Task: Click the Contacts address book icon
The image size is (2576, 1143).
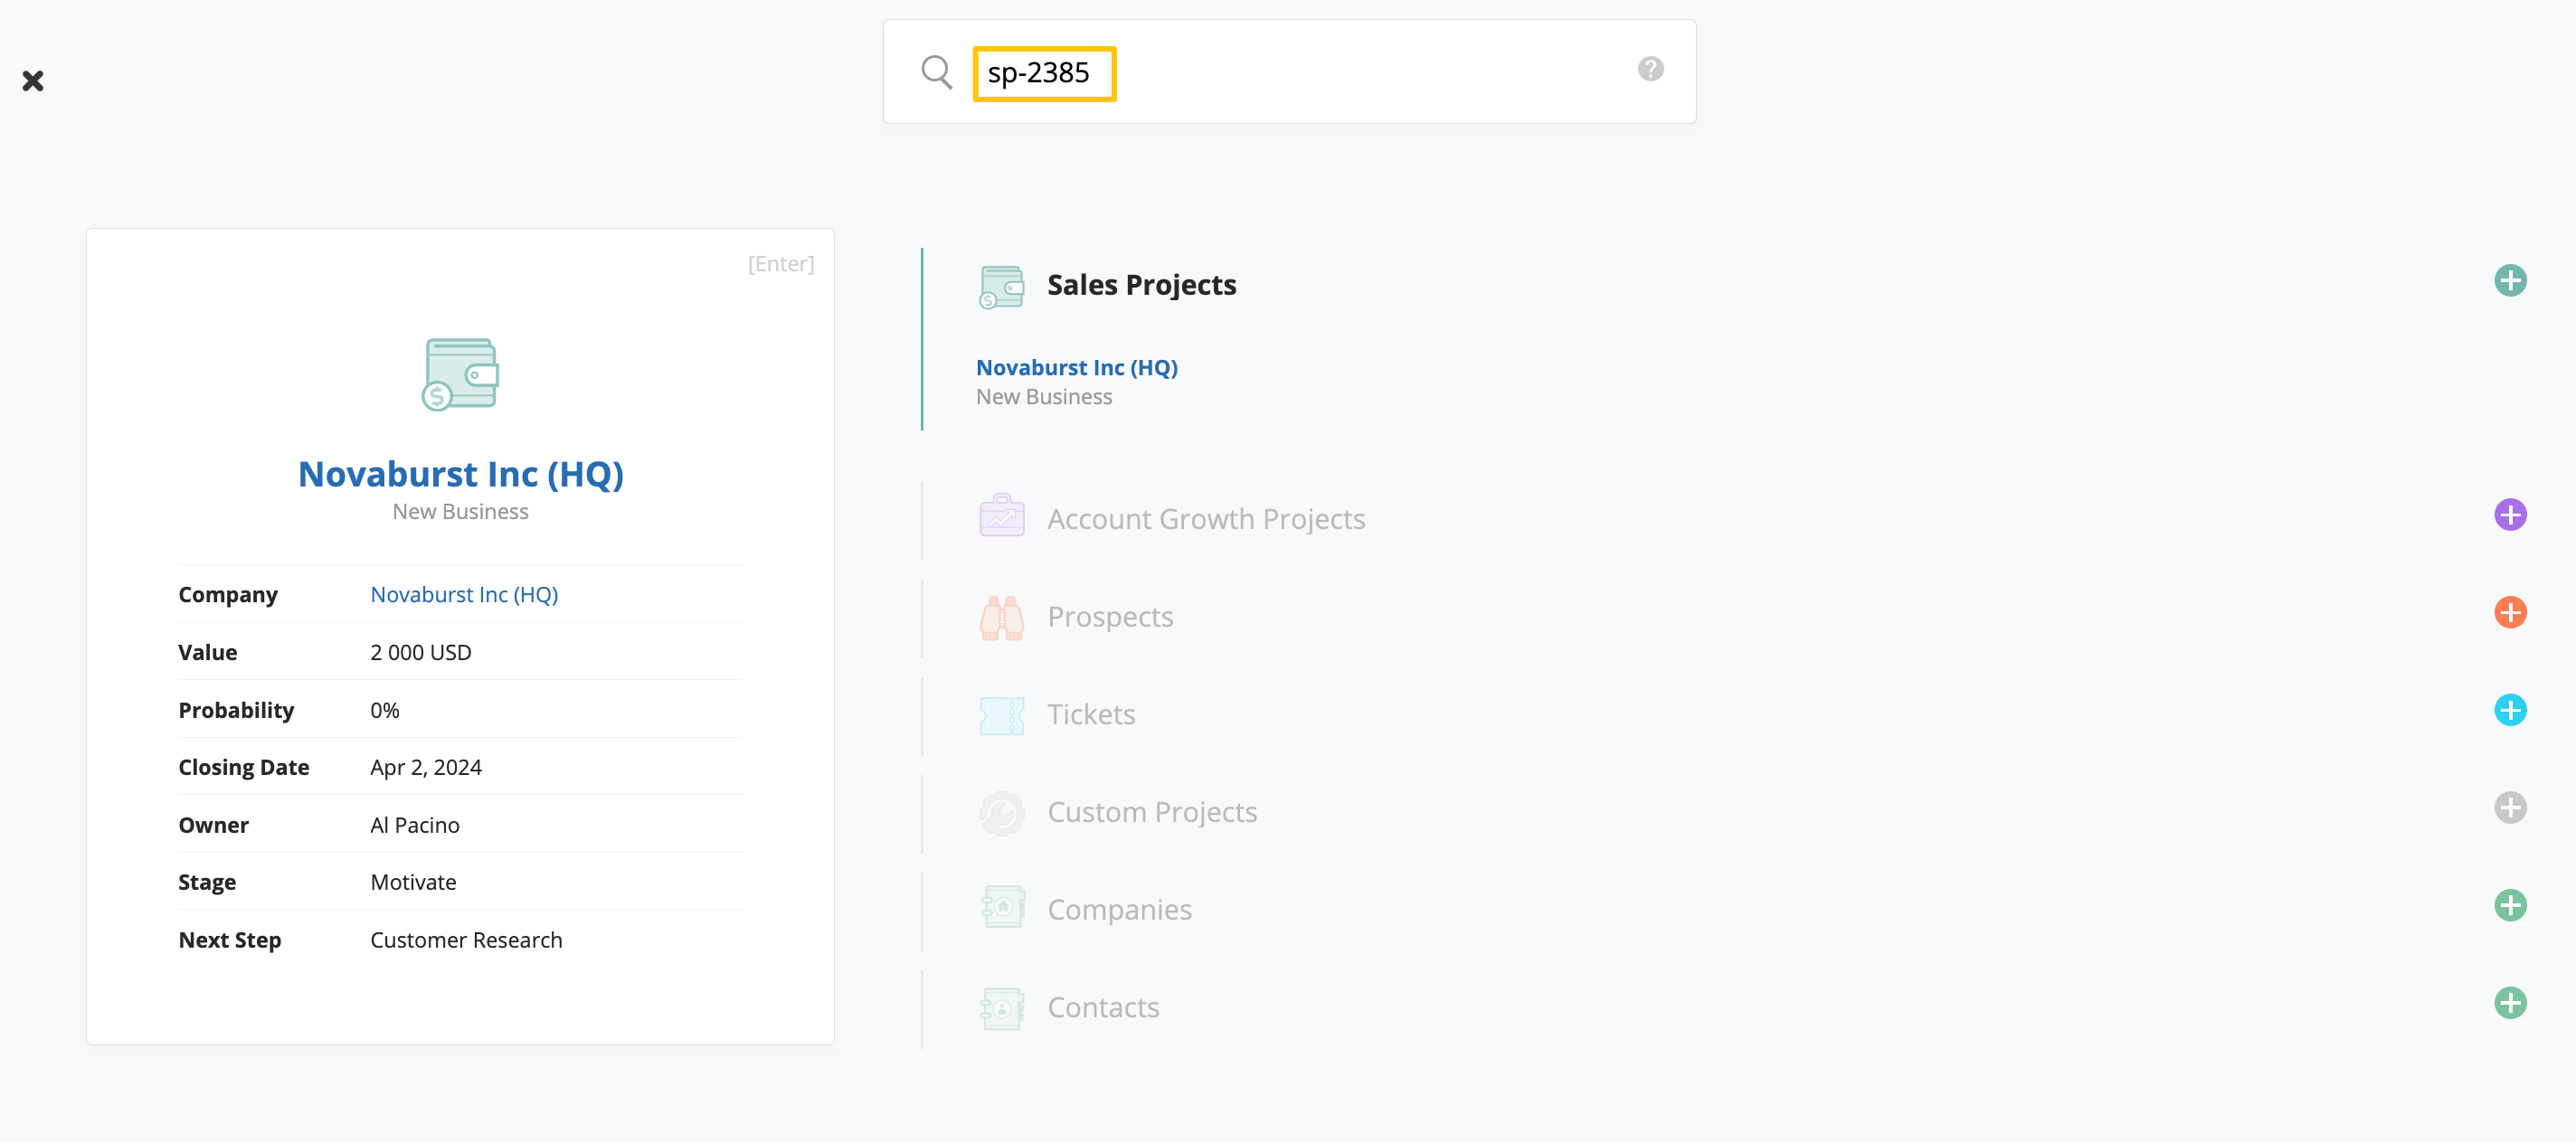Action: pos(1001,1008)
